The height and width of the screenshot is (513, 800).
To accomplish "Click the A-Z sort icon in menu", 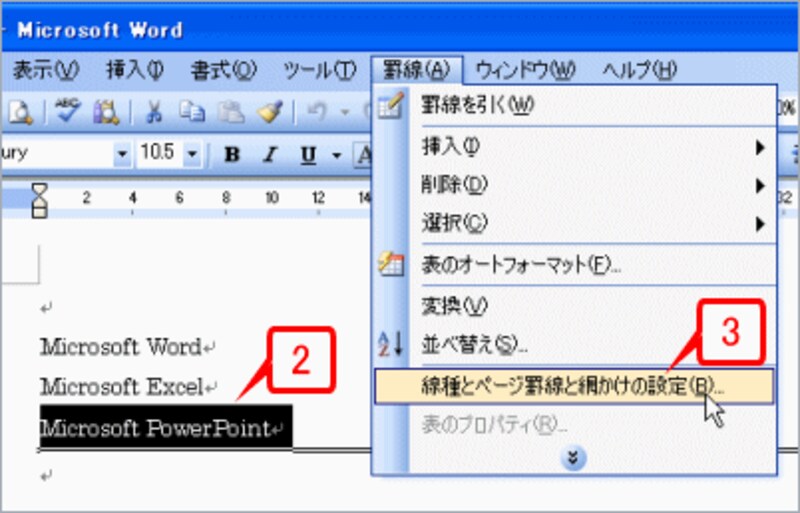I will [391, 344].
